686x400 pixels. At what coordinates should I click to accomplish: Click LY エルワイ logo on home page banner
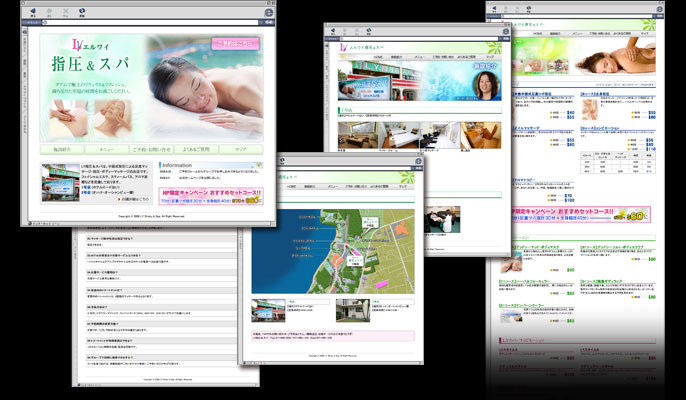click(x=91, y=45)
